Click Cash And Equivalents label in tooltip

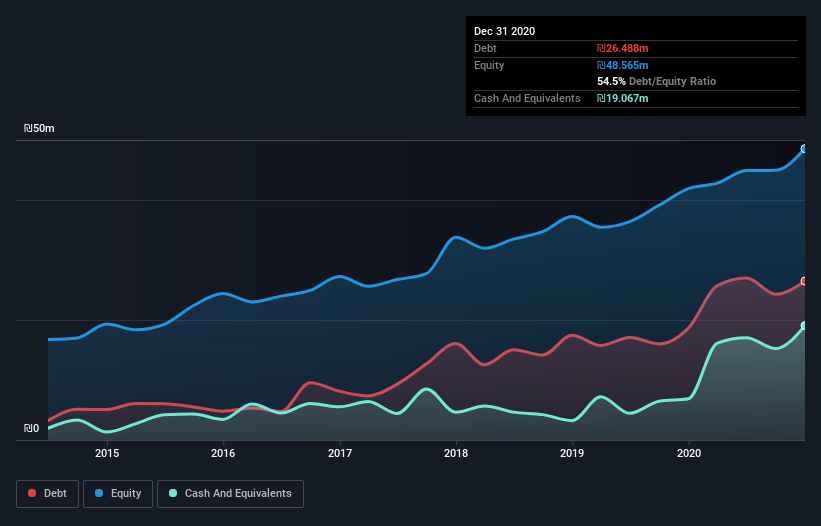point(527,98)
